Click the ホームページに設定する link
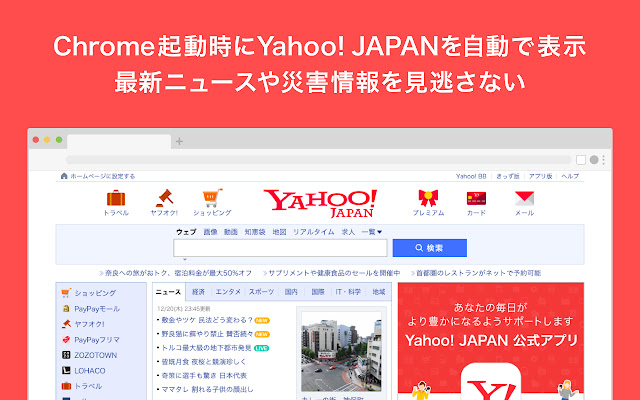This screenshot has width=640, height=400. [103, 176]
